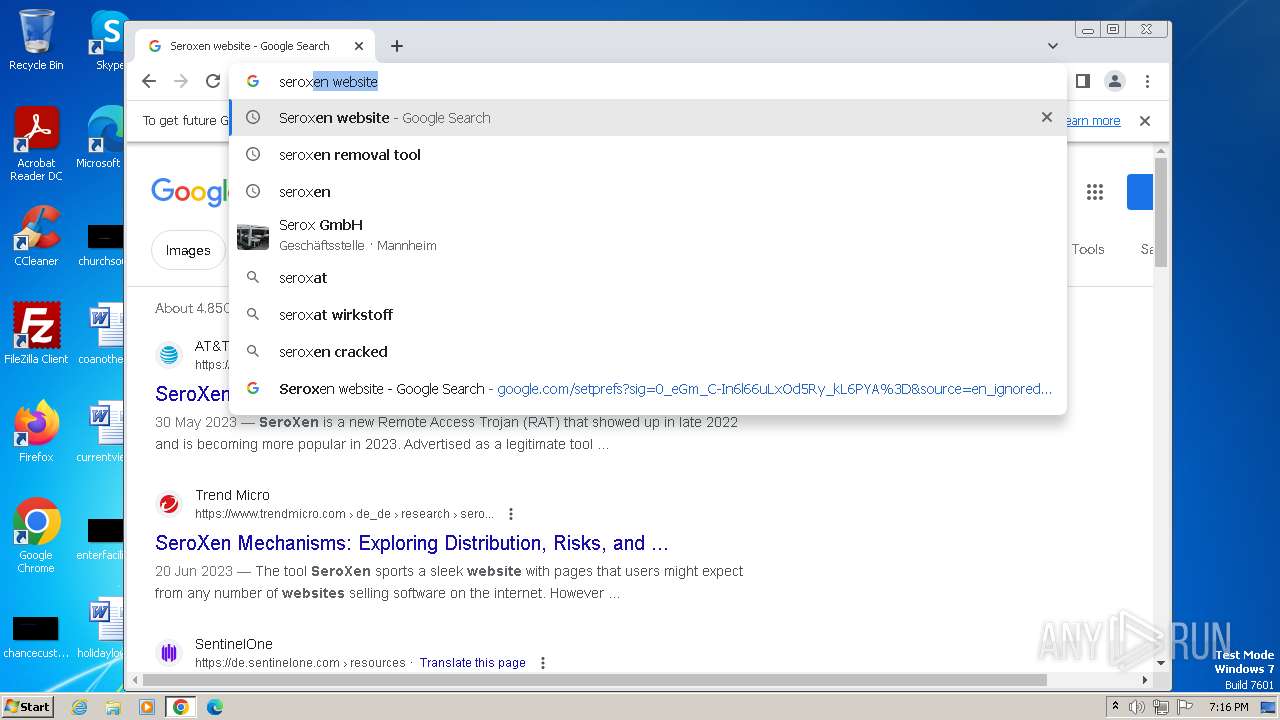Viewport: 1280px width, 720px height.
Task: Launch Firefox from the desktop
Action: (x=36, y=431)
